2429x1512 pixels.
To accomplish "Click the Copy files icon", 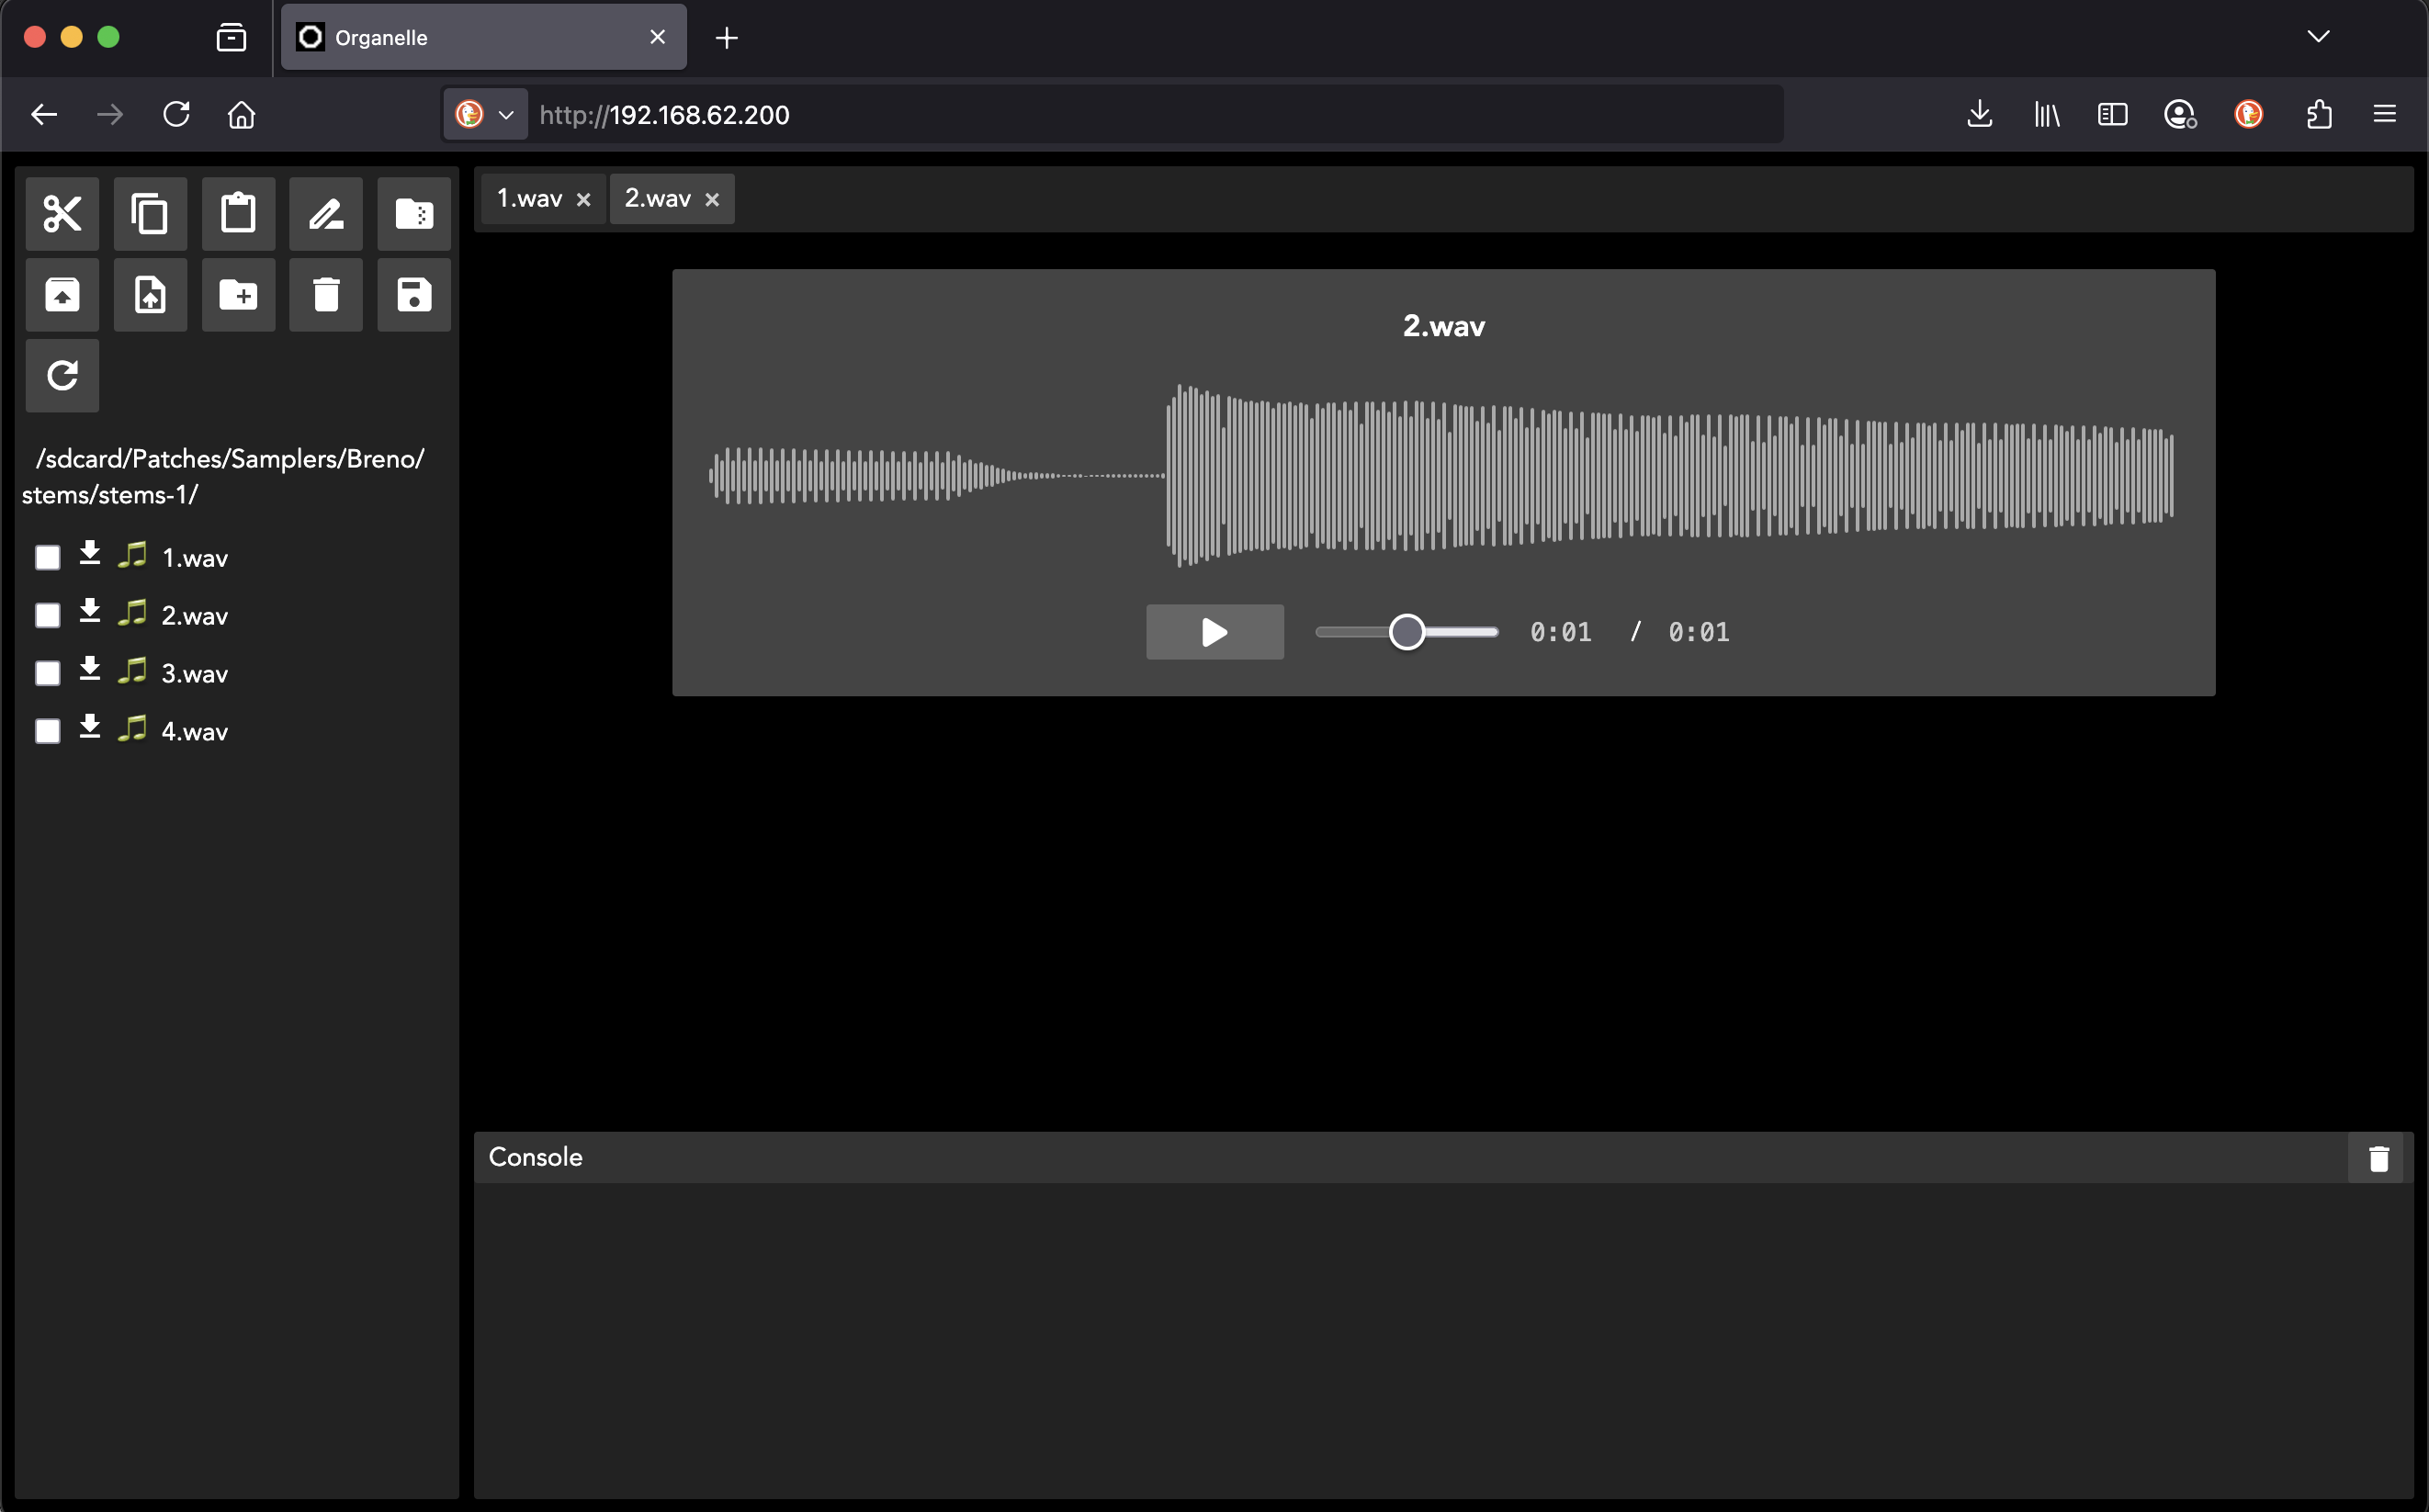I will click(x=150, y=213).
